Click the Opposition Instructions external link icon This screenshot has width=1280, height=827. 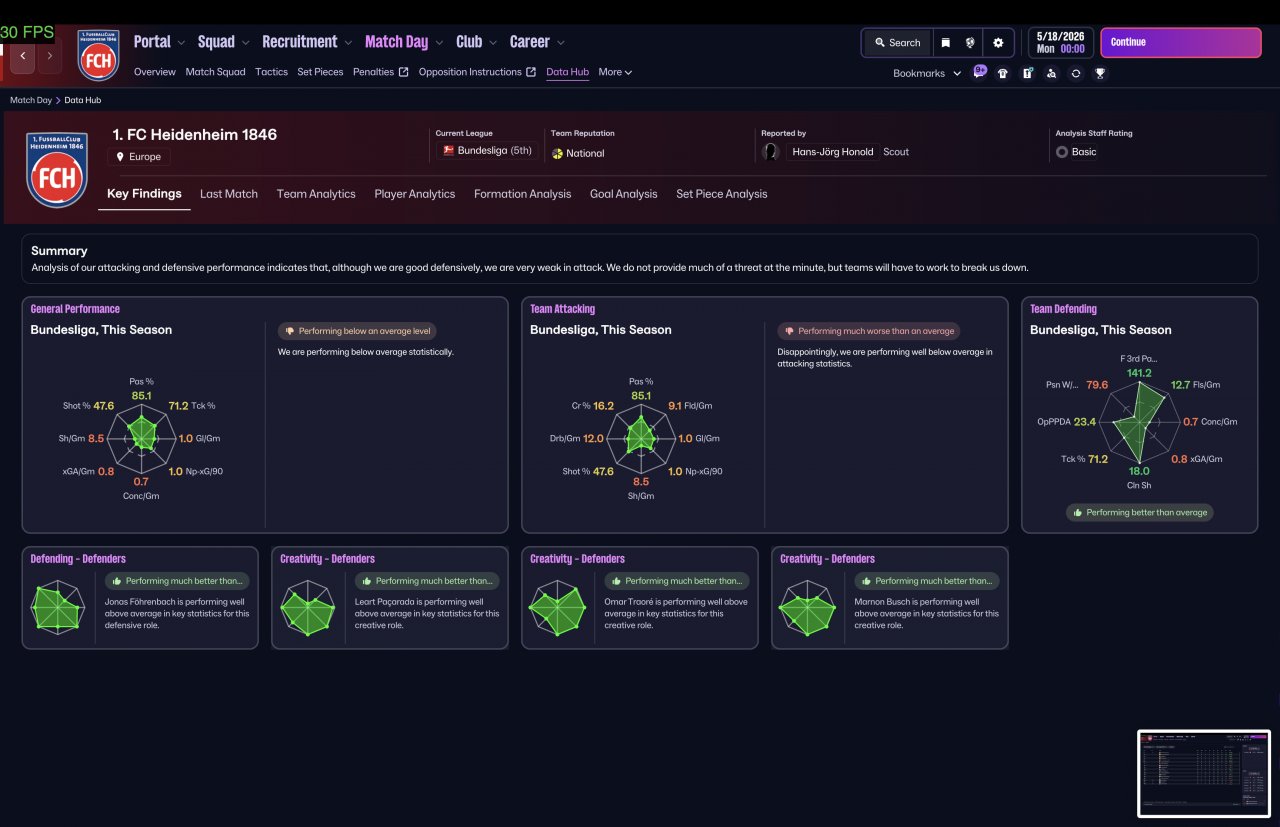(x=531, y=72)
